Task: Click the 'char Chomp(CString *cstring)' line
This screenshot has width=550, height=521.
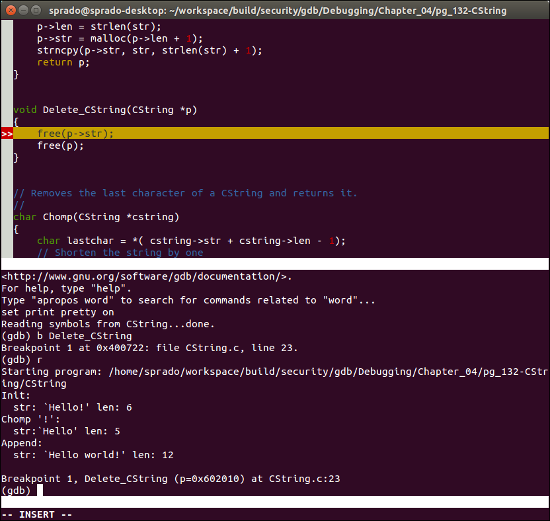Action: 96,217
